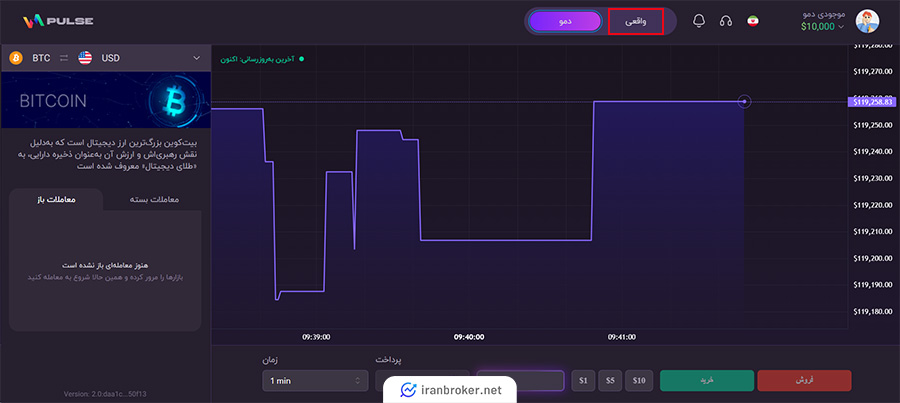
Task: Open the $10,000 demo balance dropdown
Action: 821,27
